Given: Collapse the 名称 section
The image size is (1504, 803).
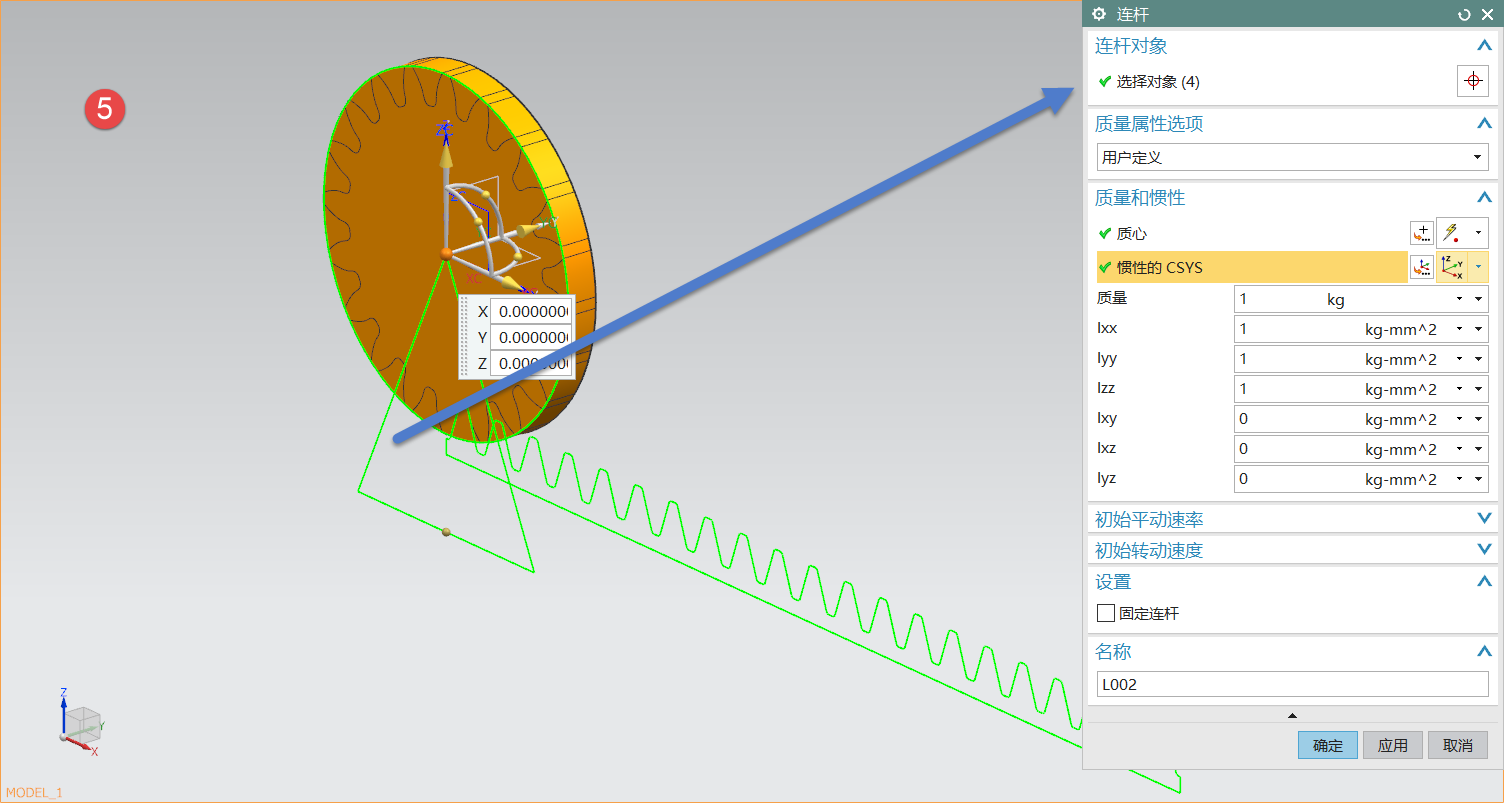Looking at the screenshot, I should point(1484,652).
